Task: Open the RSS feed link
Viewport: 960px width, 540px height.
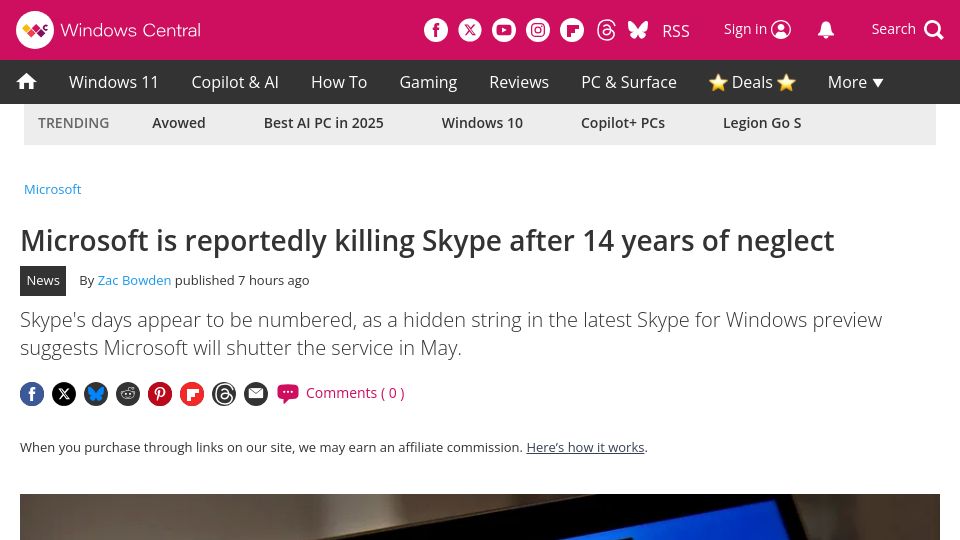Action: click(676, 31)
